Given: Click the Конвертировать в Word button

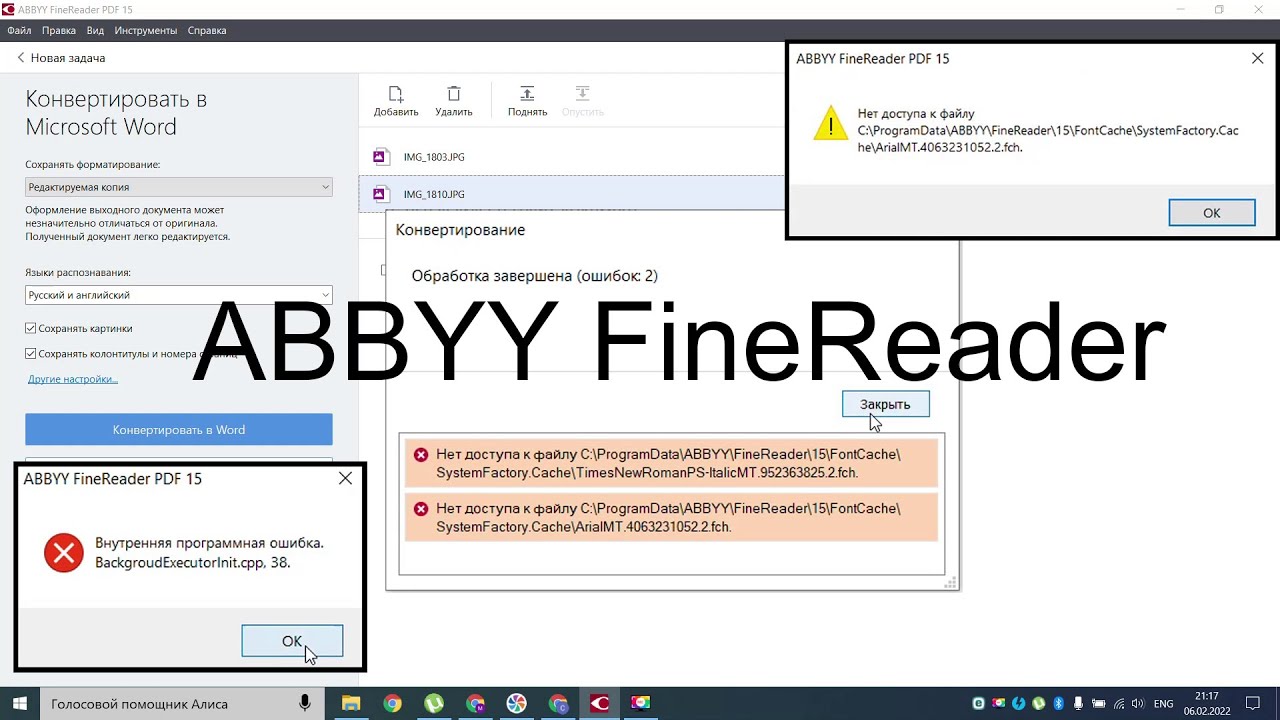Looking at the screenshot, I should (x=179, y=430).
